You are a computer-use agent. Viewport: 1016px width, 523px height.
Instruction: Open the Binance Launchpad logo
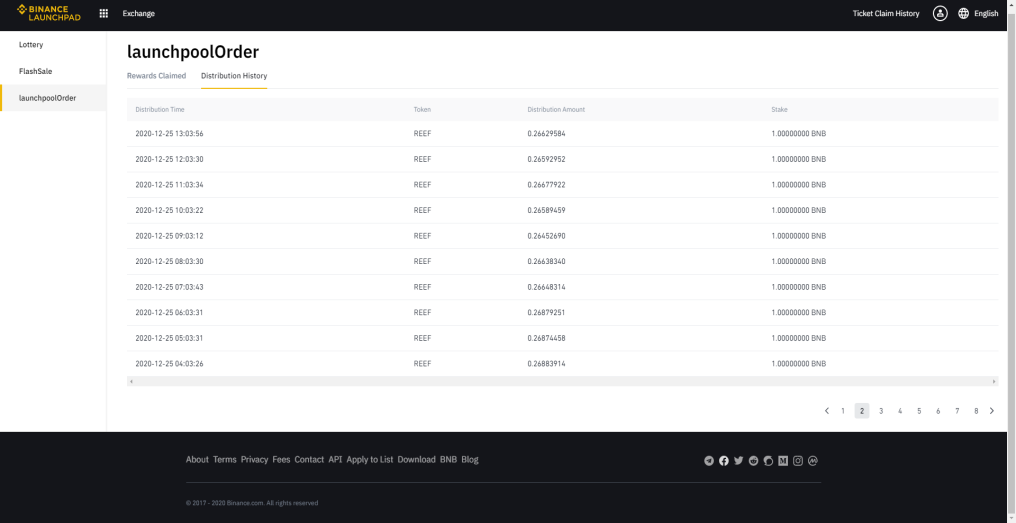tap(49, 13)
